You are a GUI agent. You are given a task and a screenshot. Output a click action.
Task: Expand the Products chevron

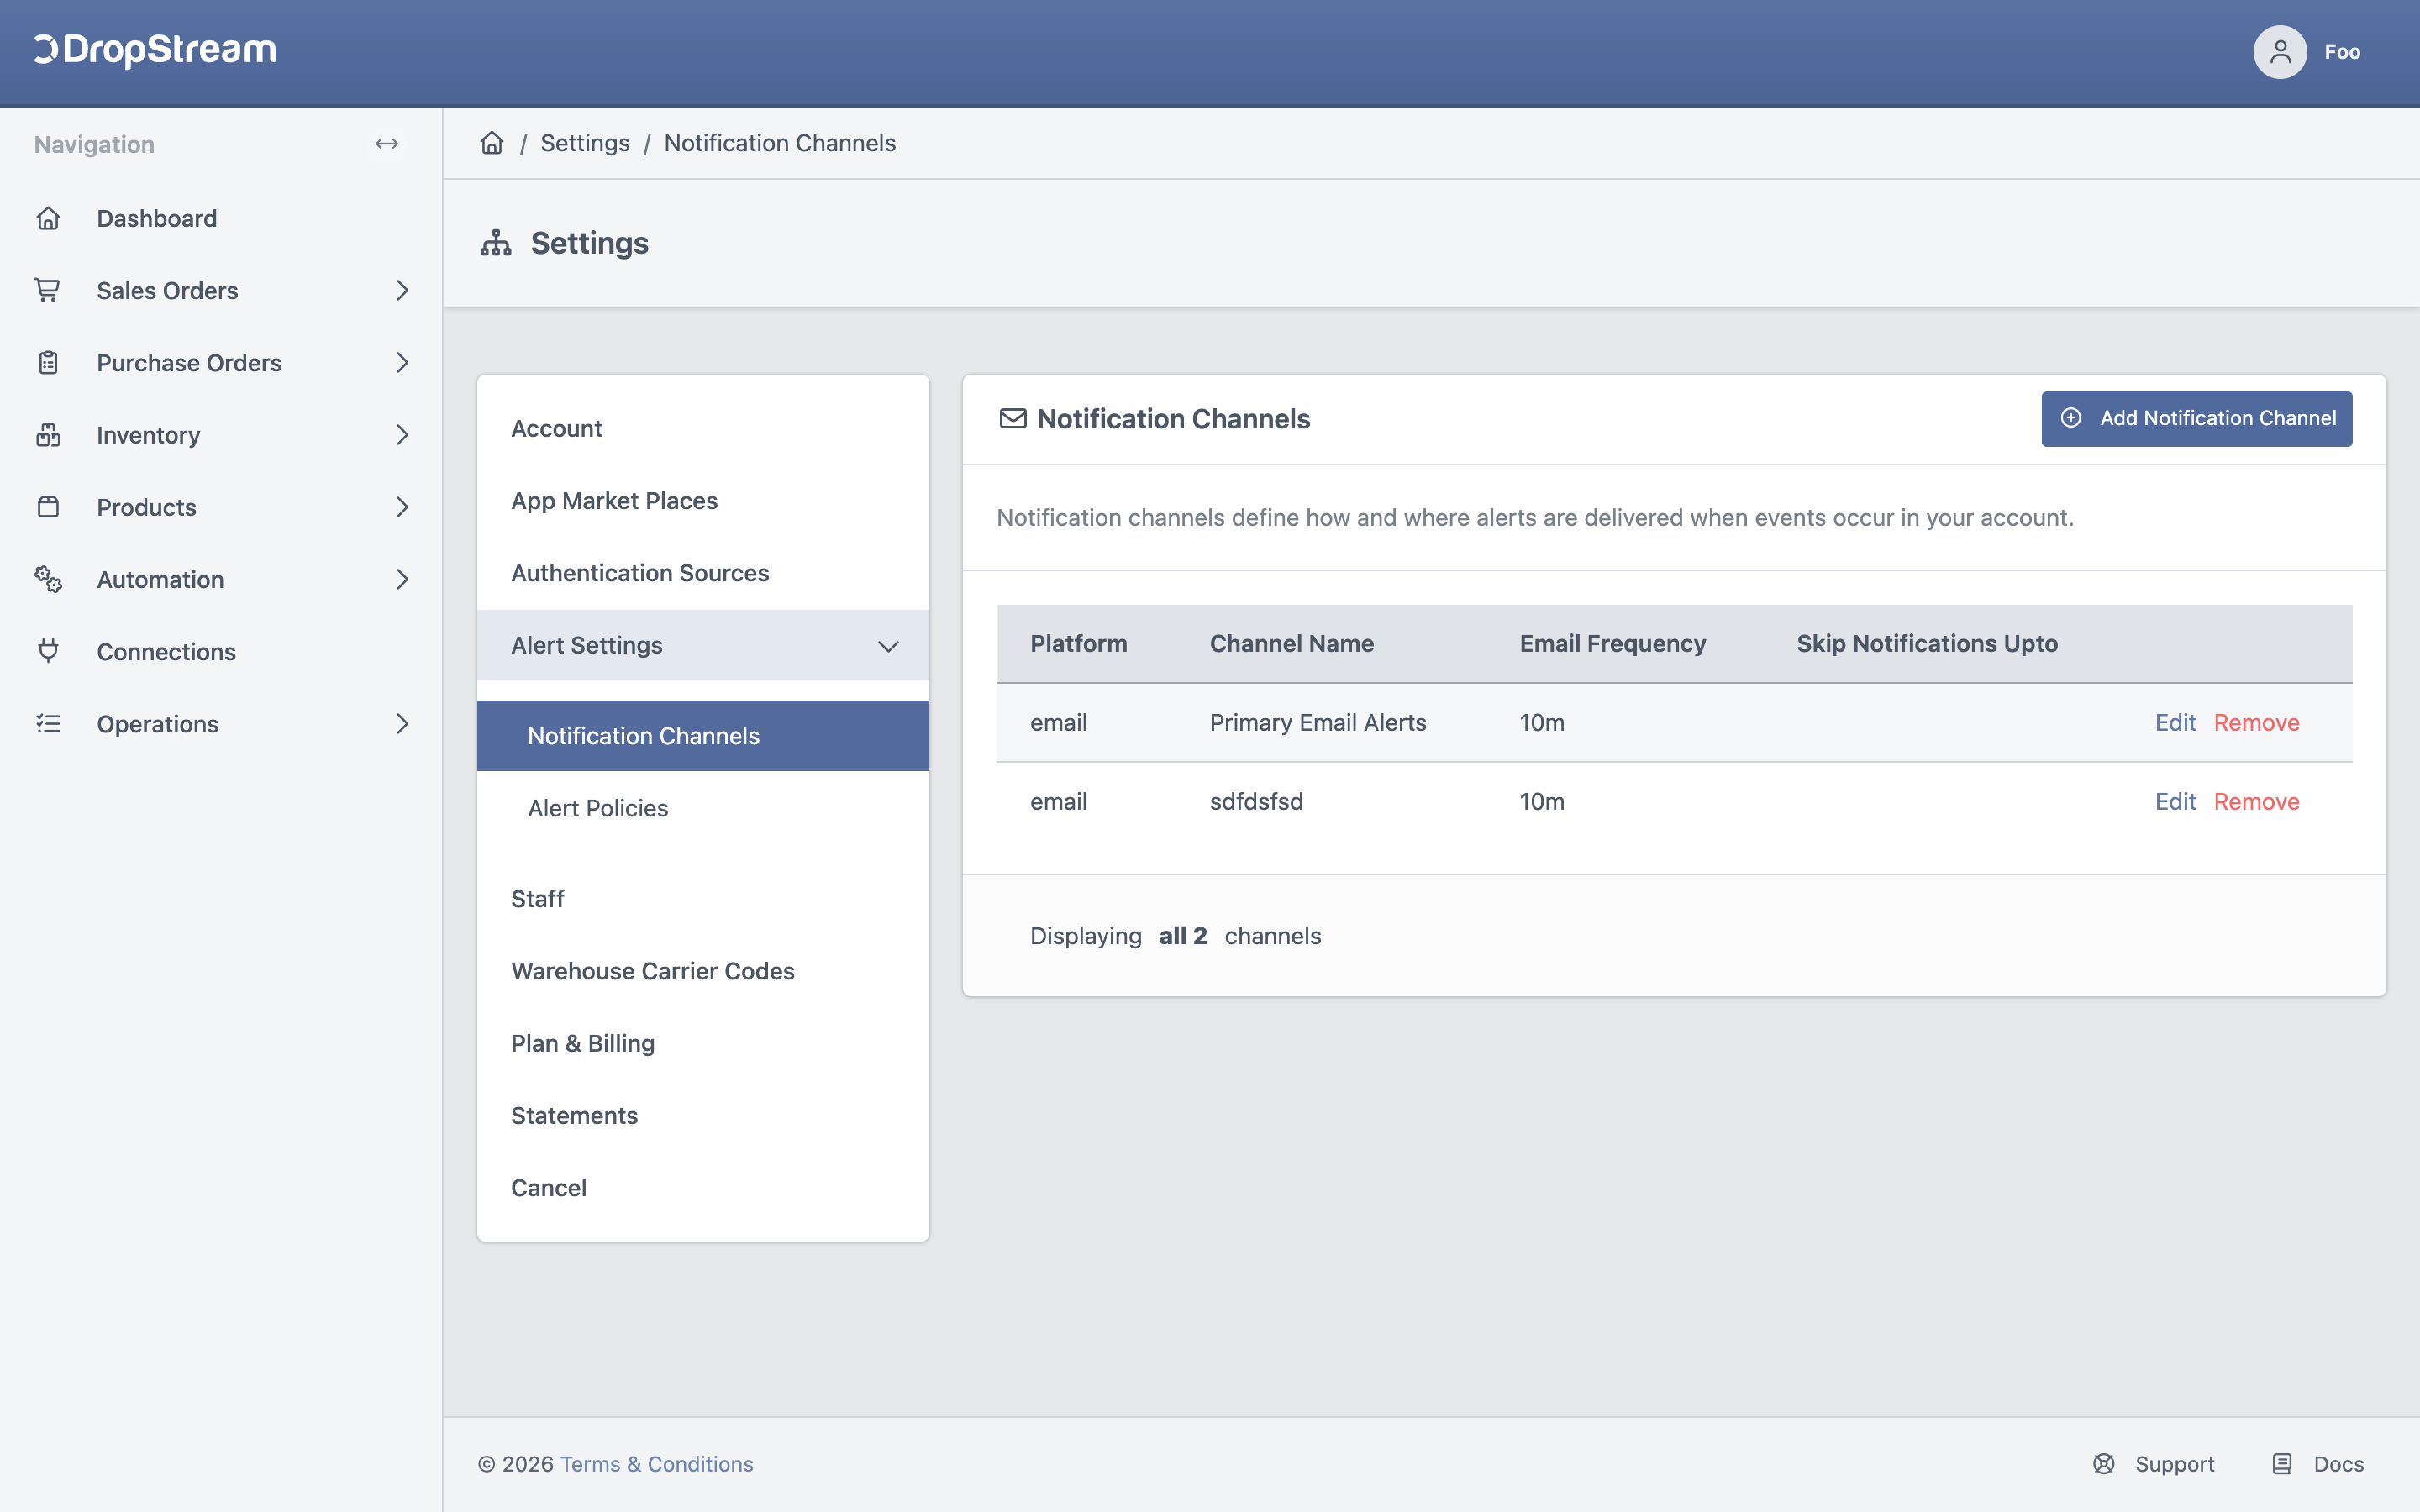click(x=402, y=507)
